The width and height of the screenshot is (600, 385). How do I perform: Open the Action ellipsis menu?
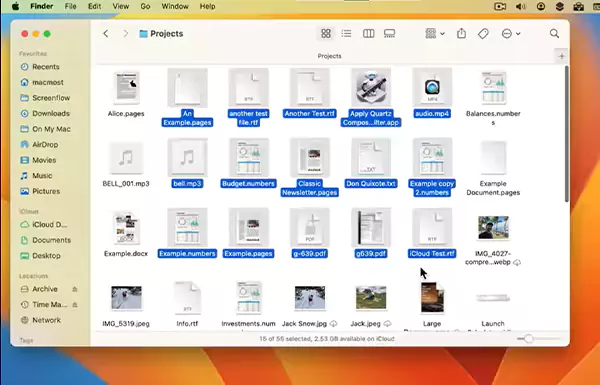510,34
